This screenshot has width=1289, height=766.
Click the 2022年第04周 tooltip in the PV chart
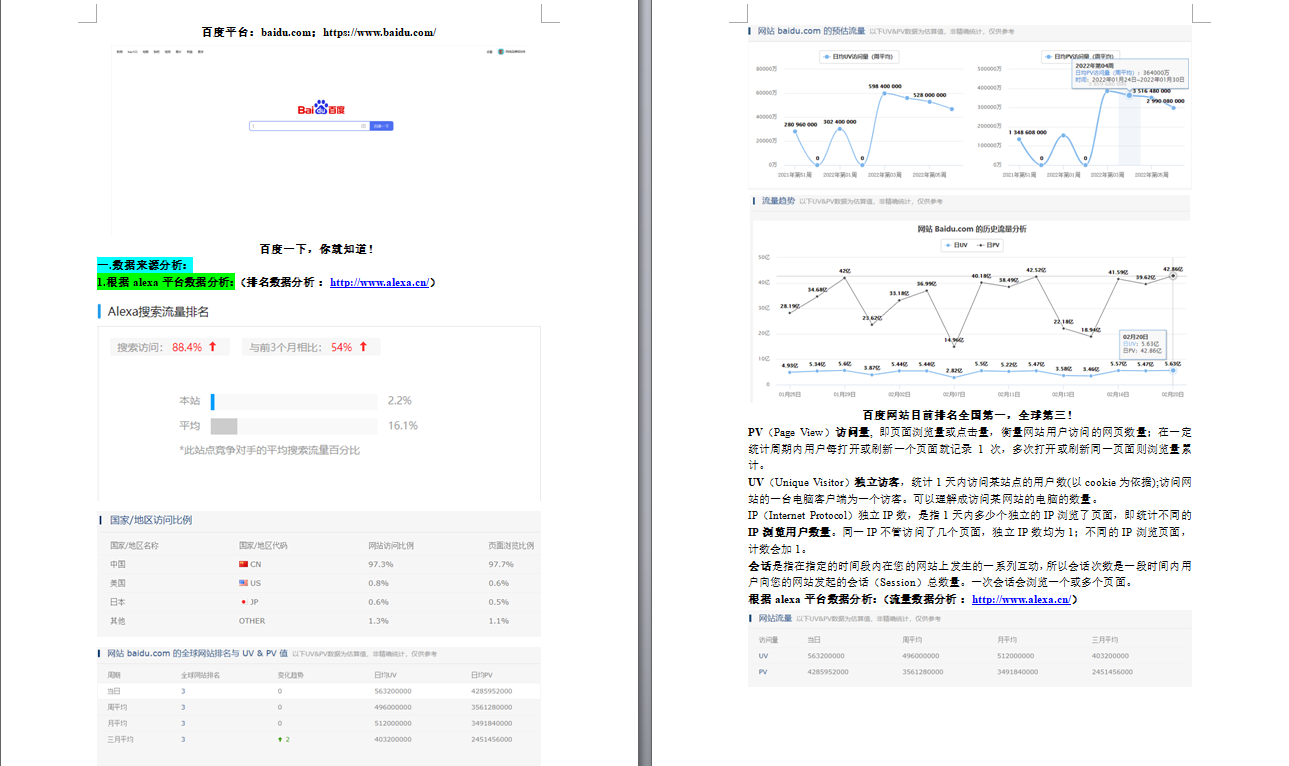[1129, 73]
